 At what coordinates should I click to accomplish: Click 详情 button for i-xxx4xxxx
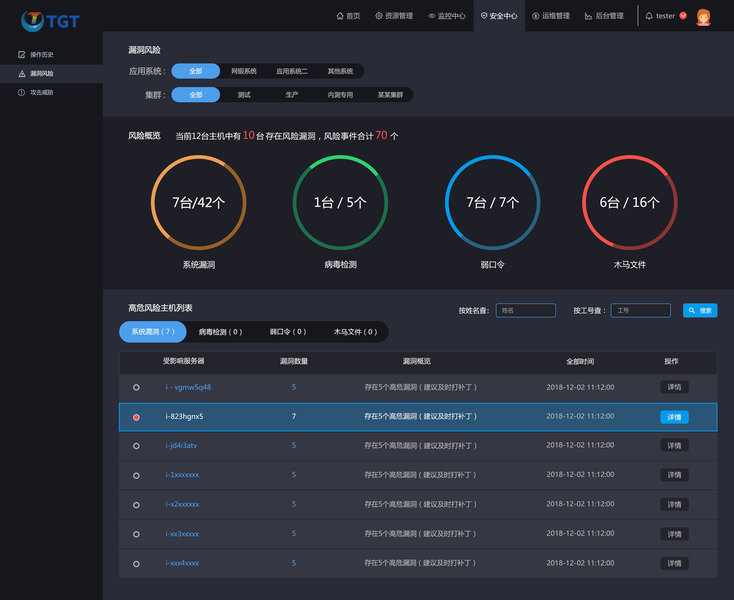coord(674,563)
